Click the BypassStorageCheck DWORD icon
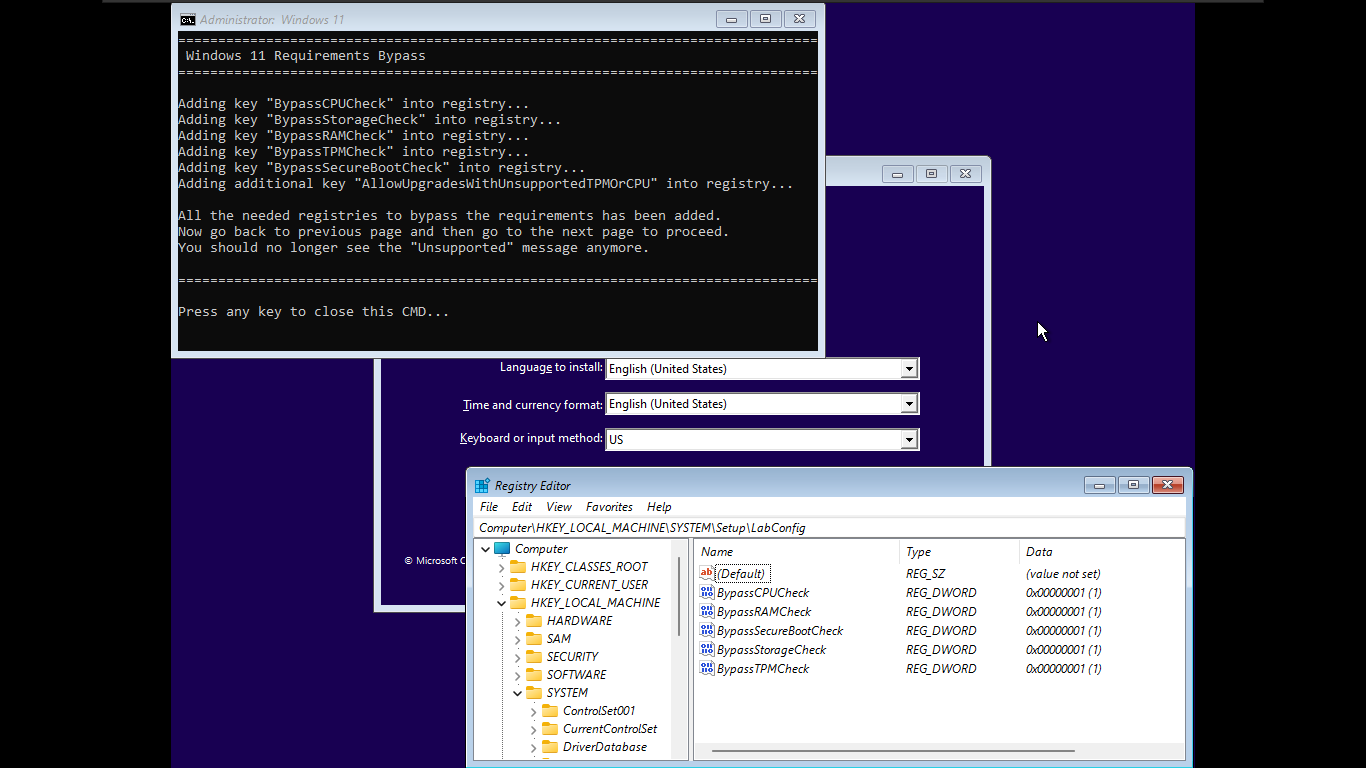The image size is (1366, 768). (x=707, y=649)
